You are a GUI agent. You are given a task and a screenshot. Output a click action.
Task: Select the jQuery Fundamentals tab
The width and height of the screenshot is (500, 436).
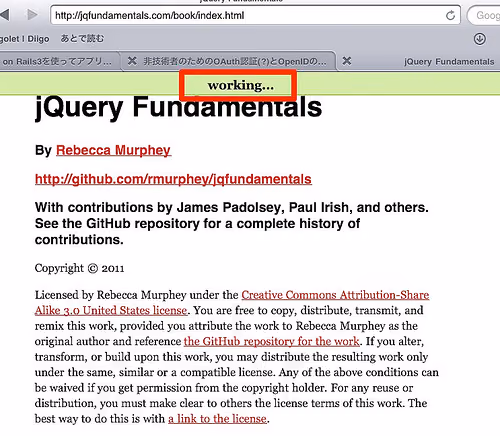pyautogui.click(x=449, y=62)
